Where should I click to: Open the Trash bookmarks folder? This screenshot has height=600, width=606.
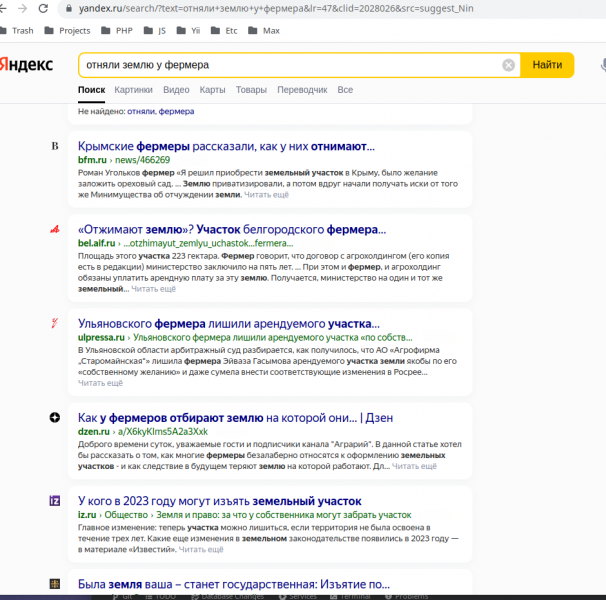tap(17, 31)
